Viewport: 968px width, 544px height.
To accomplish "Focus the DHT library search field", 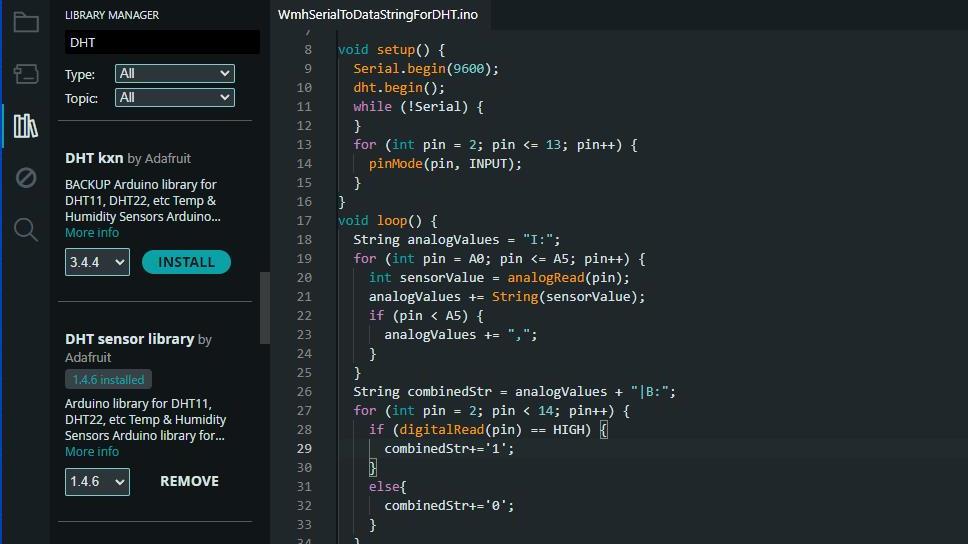I will [x=162, y=42].
